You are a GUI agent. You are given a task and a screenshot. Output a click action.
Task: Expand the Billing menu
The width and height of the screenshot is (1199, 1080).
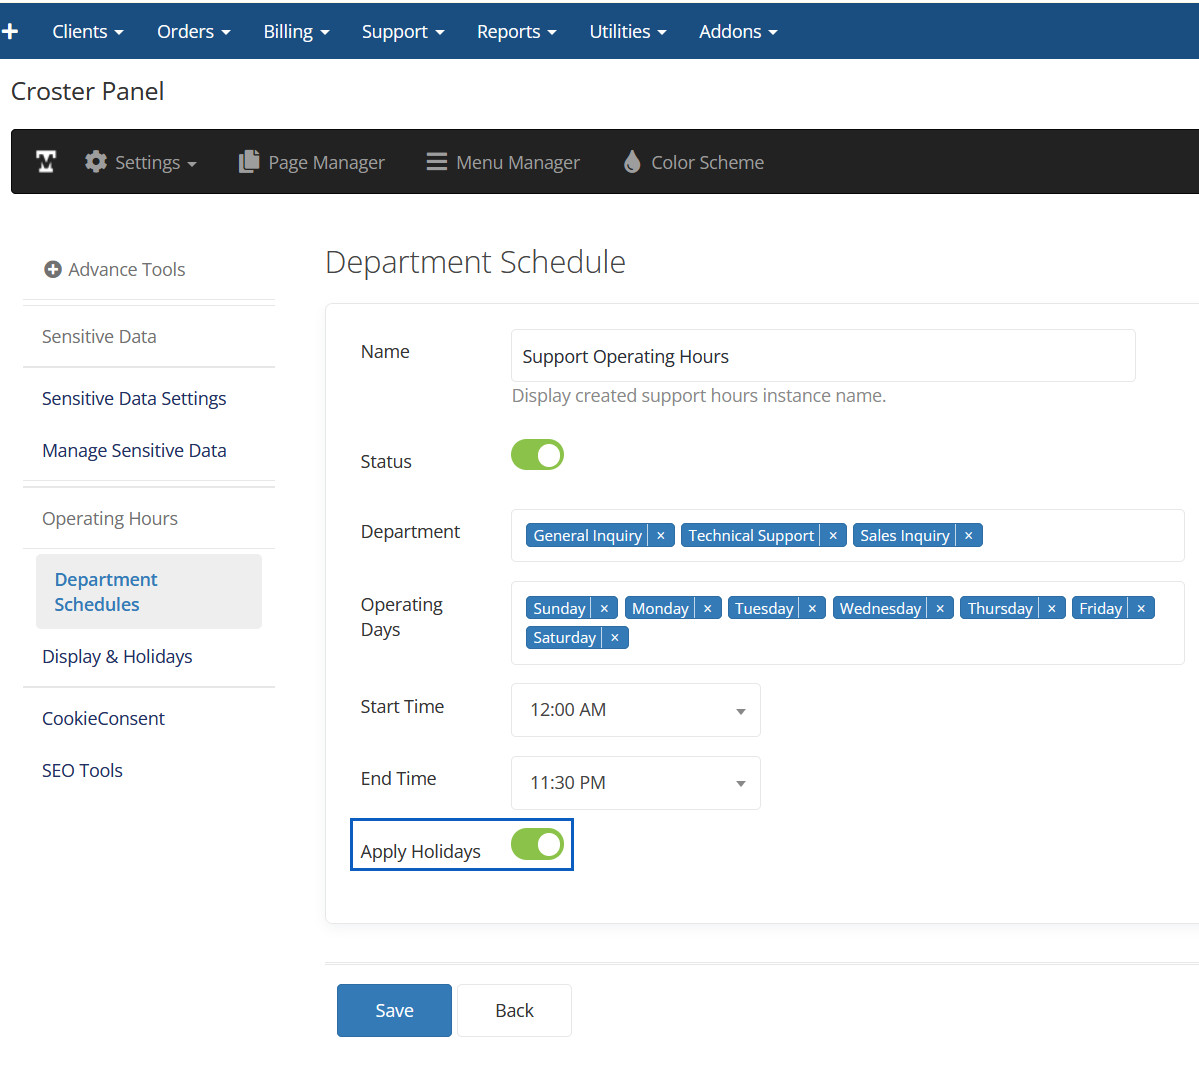296,31
